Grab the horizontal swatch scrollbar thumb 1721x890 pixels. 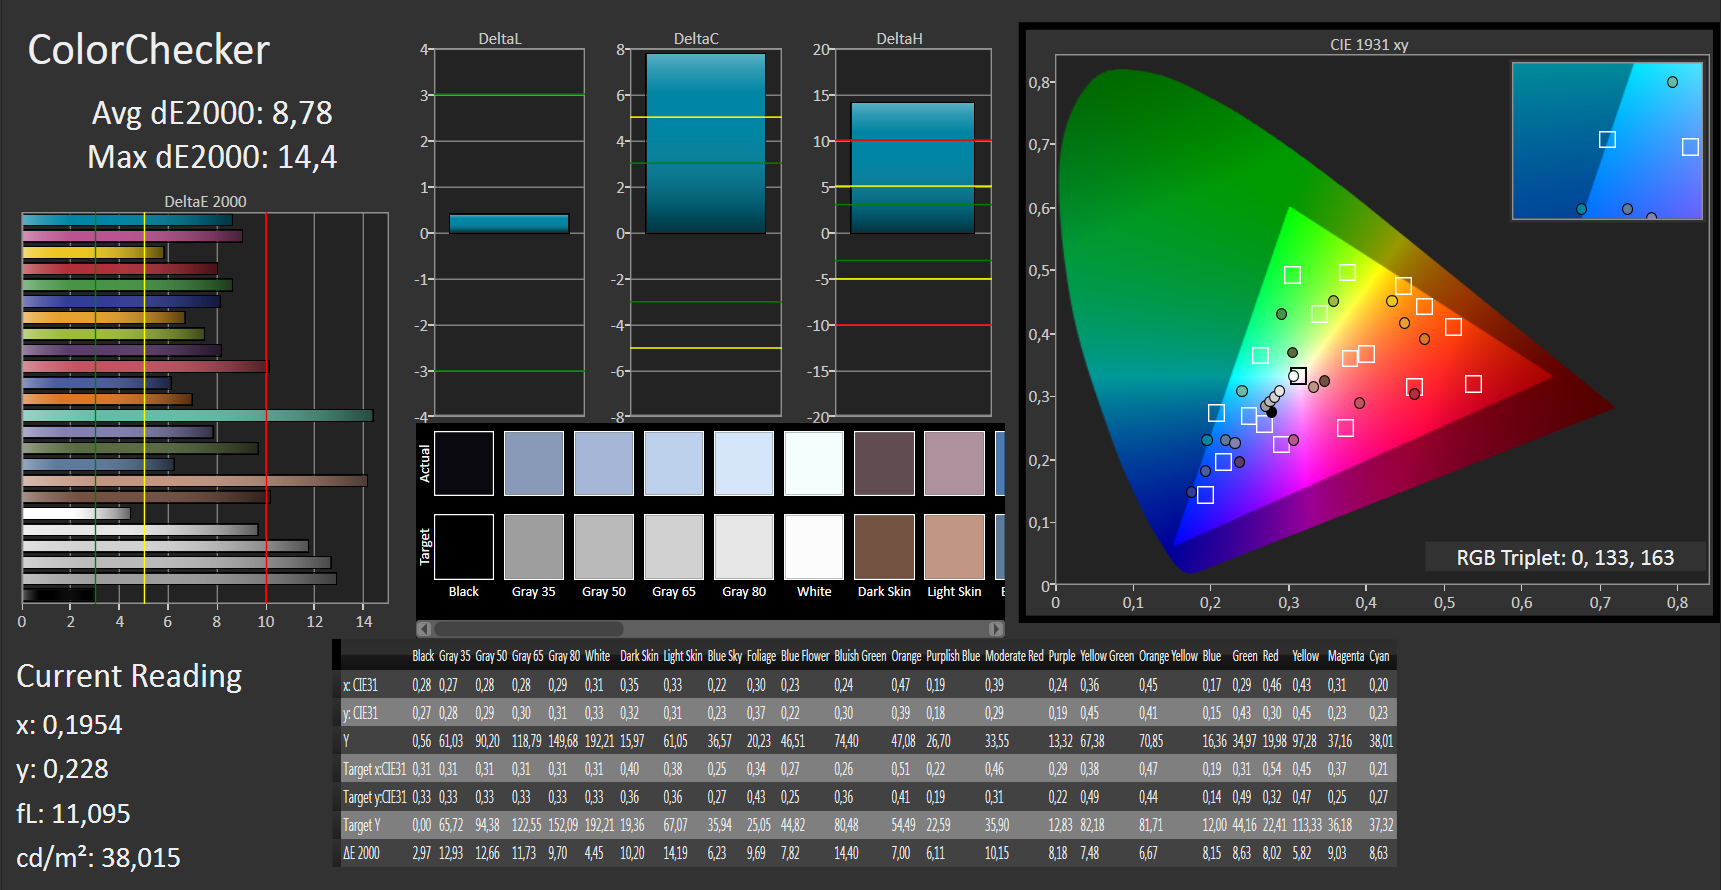click(528, 629)
